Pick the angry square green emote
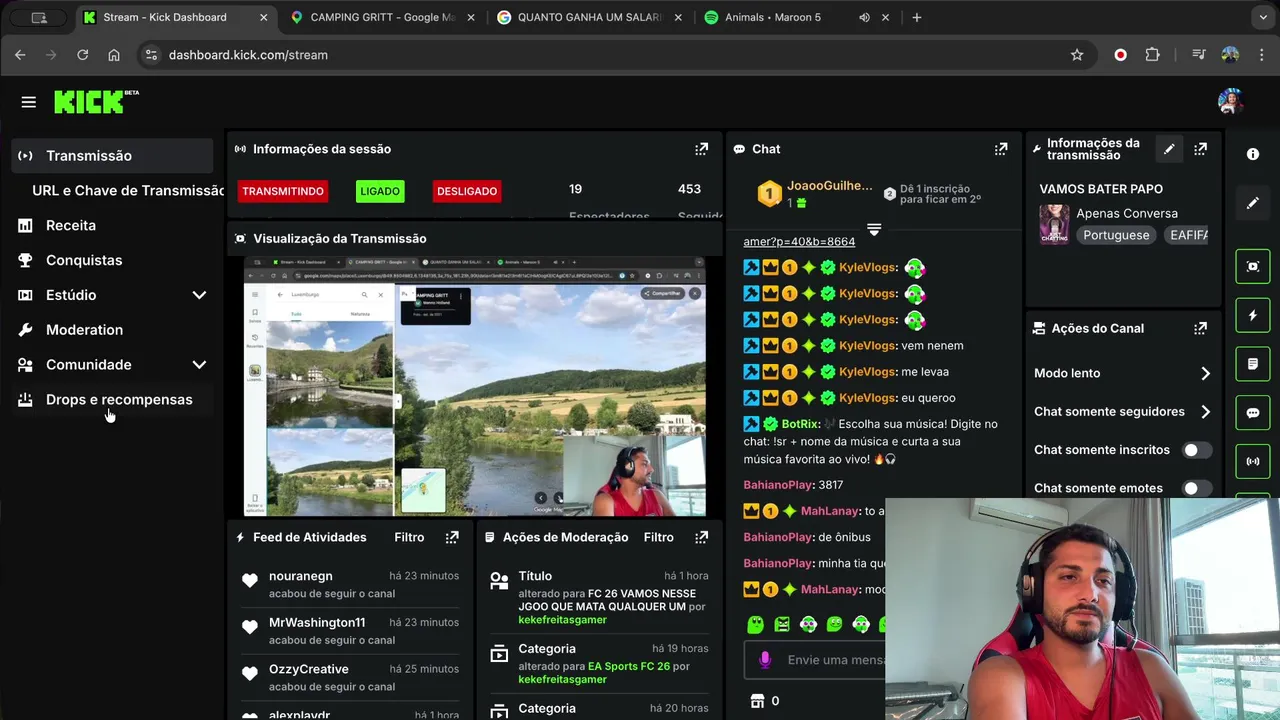Screen dimensions: 1280x720 [782, 625]
